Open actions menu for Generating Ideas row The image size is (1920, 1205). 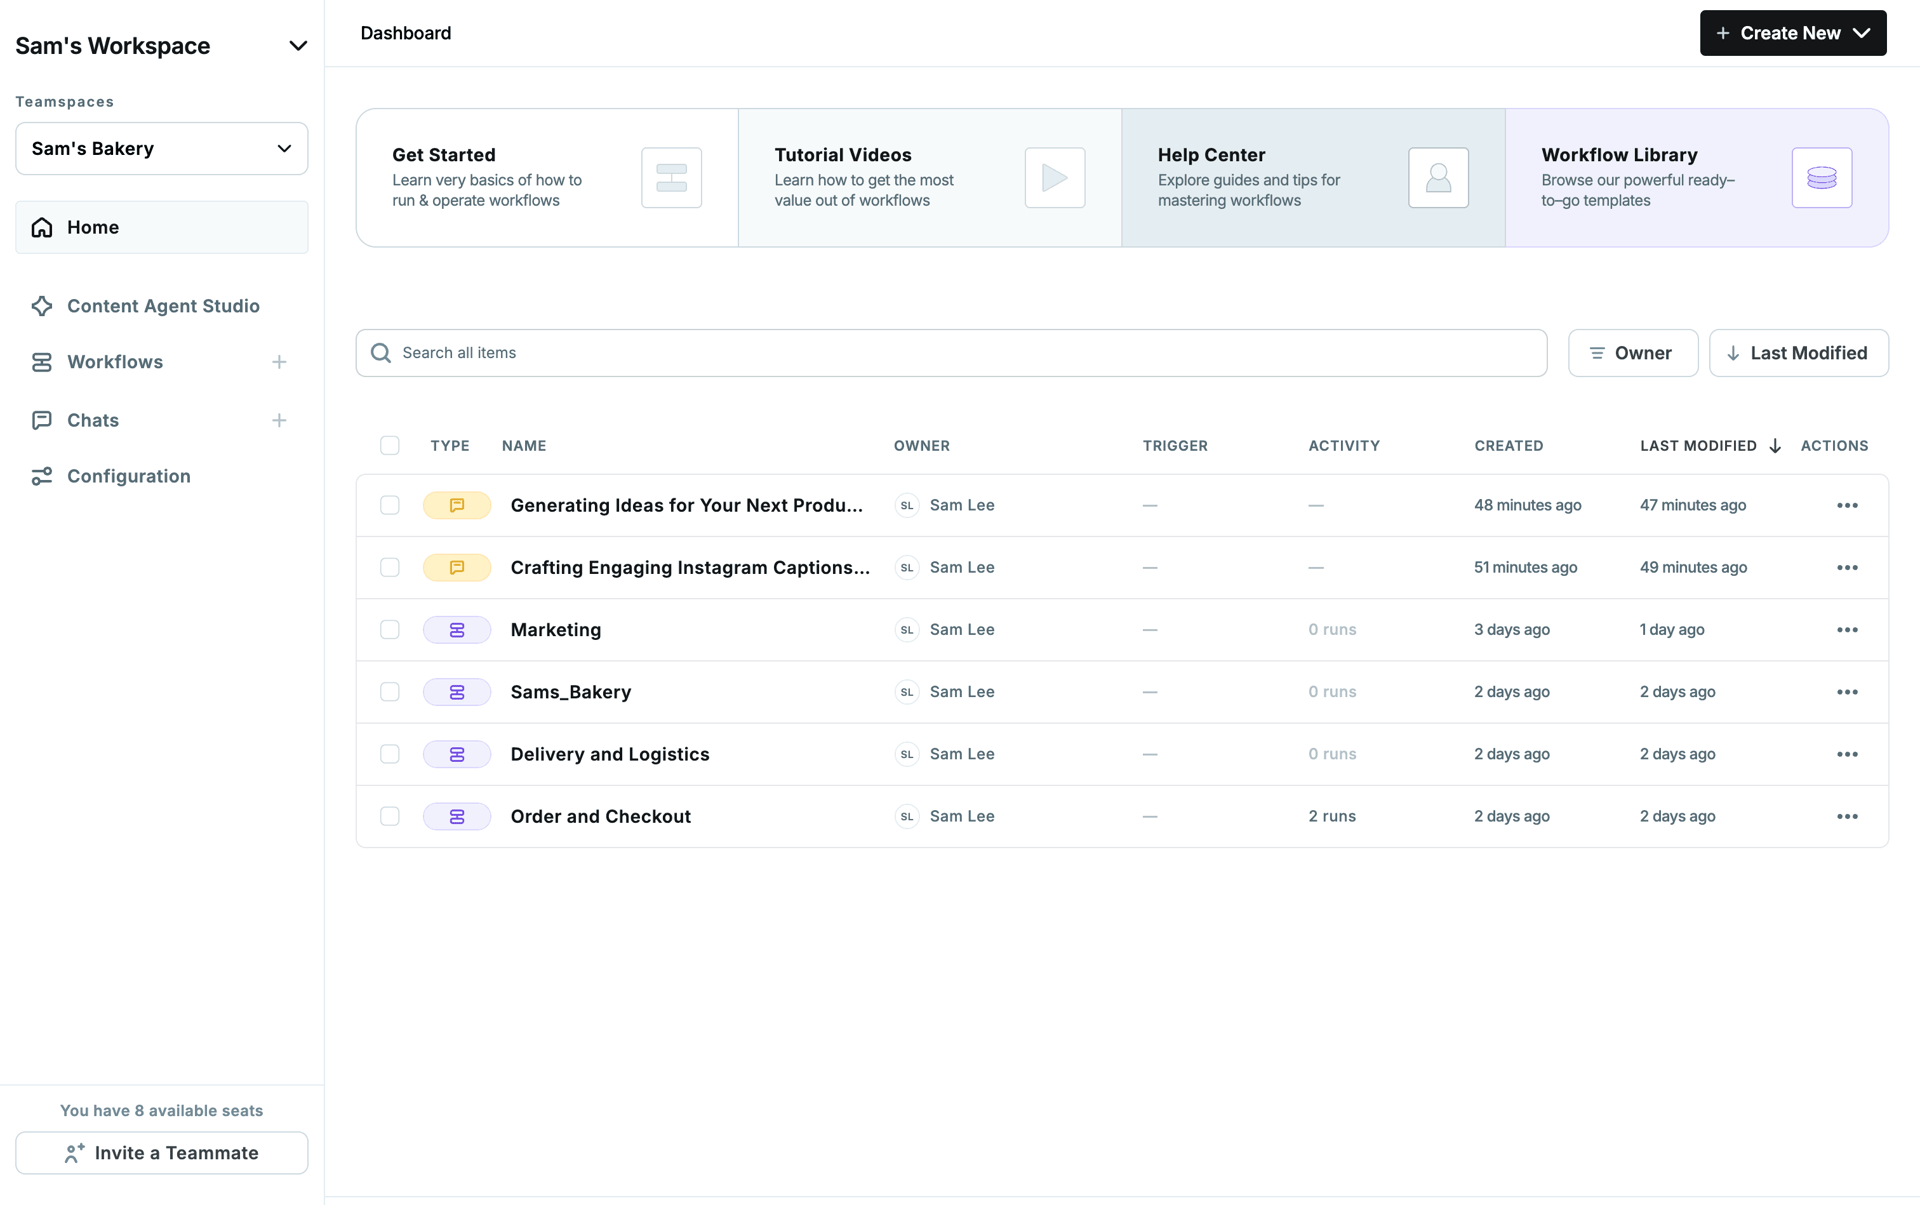click(1846, 505)
